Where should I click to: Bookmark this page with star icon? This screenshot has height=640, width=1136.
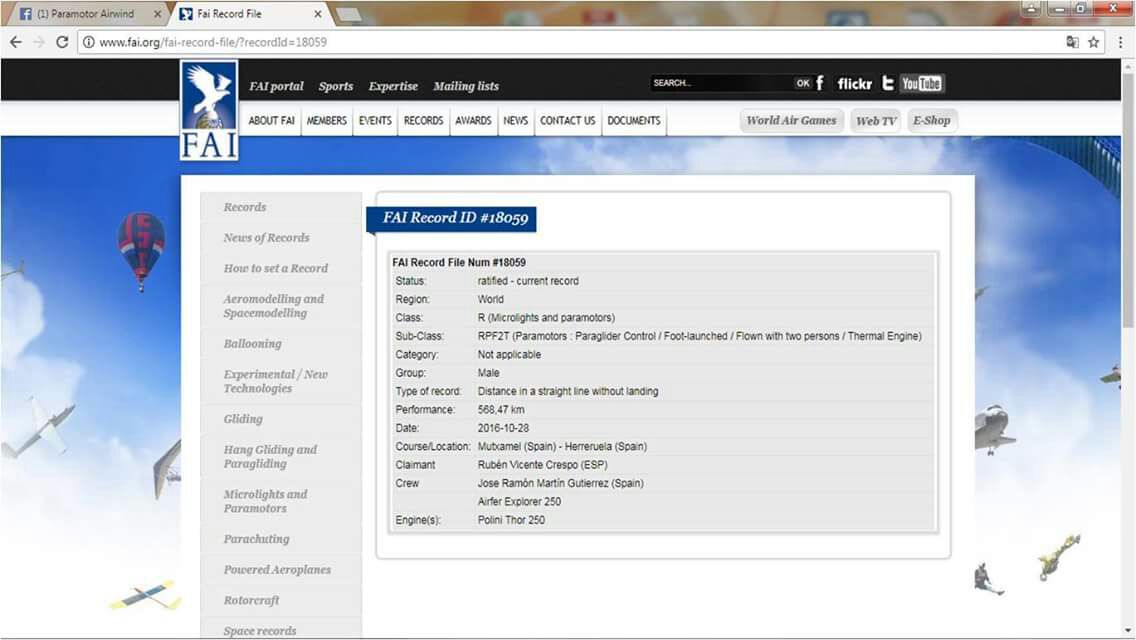tap(1094, 42)
